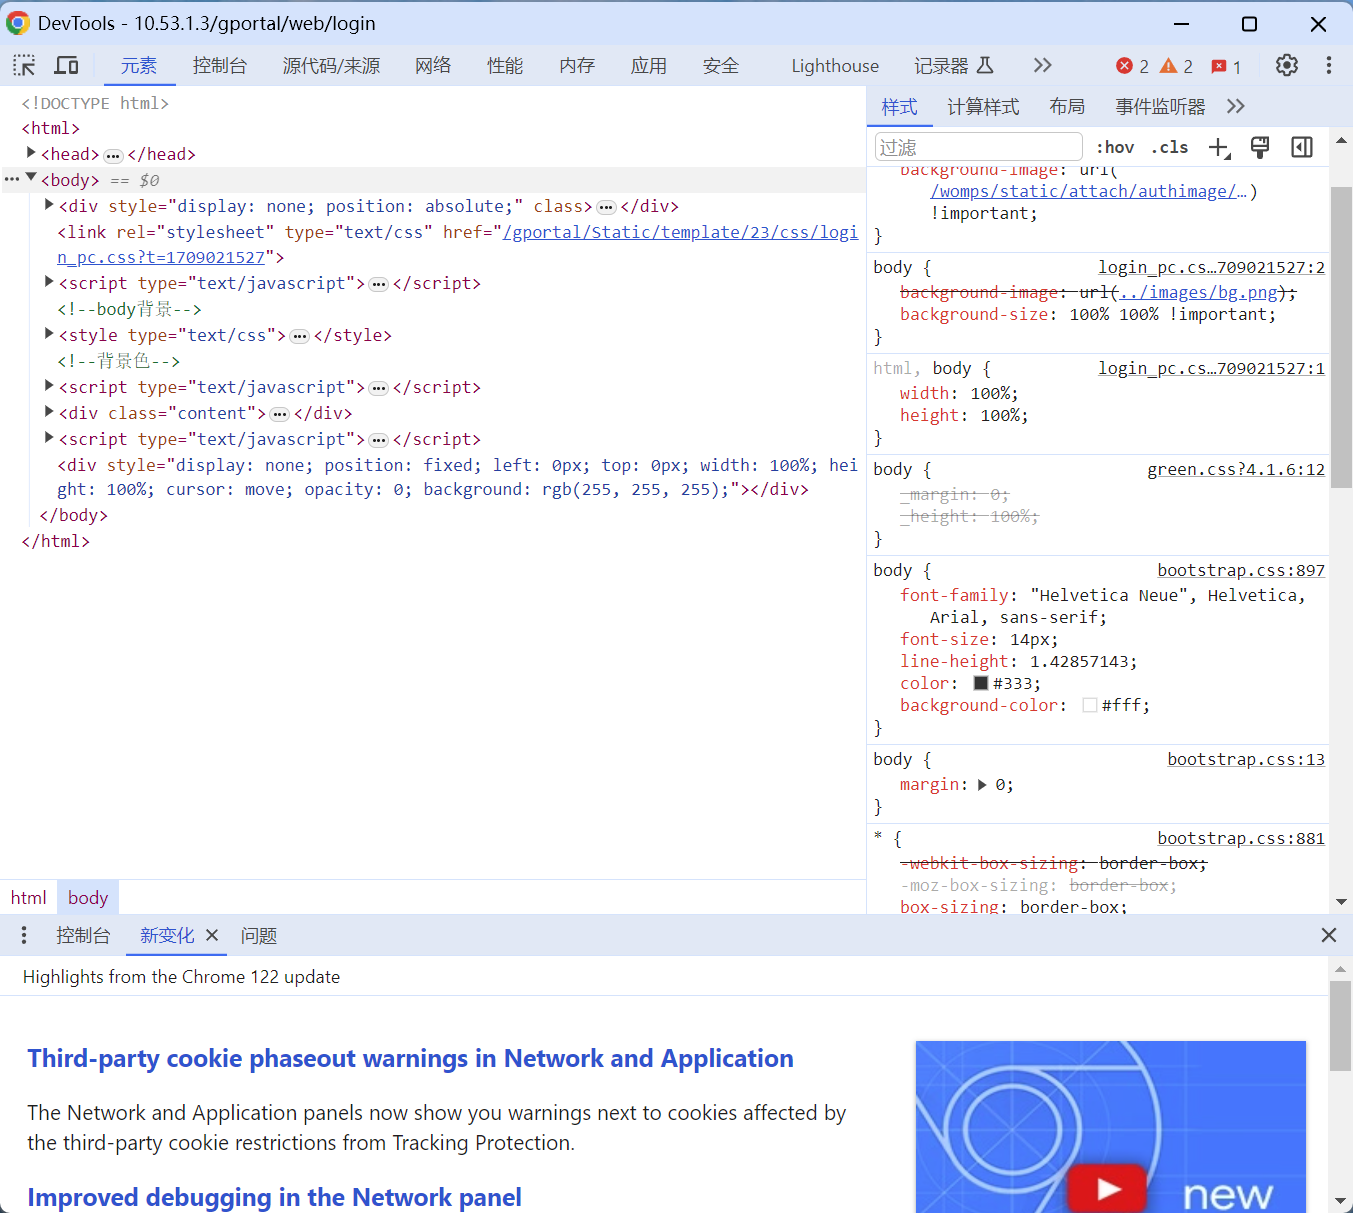Open the ../images/bg.png url link

[x=1199, y=292]
